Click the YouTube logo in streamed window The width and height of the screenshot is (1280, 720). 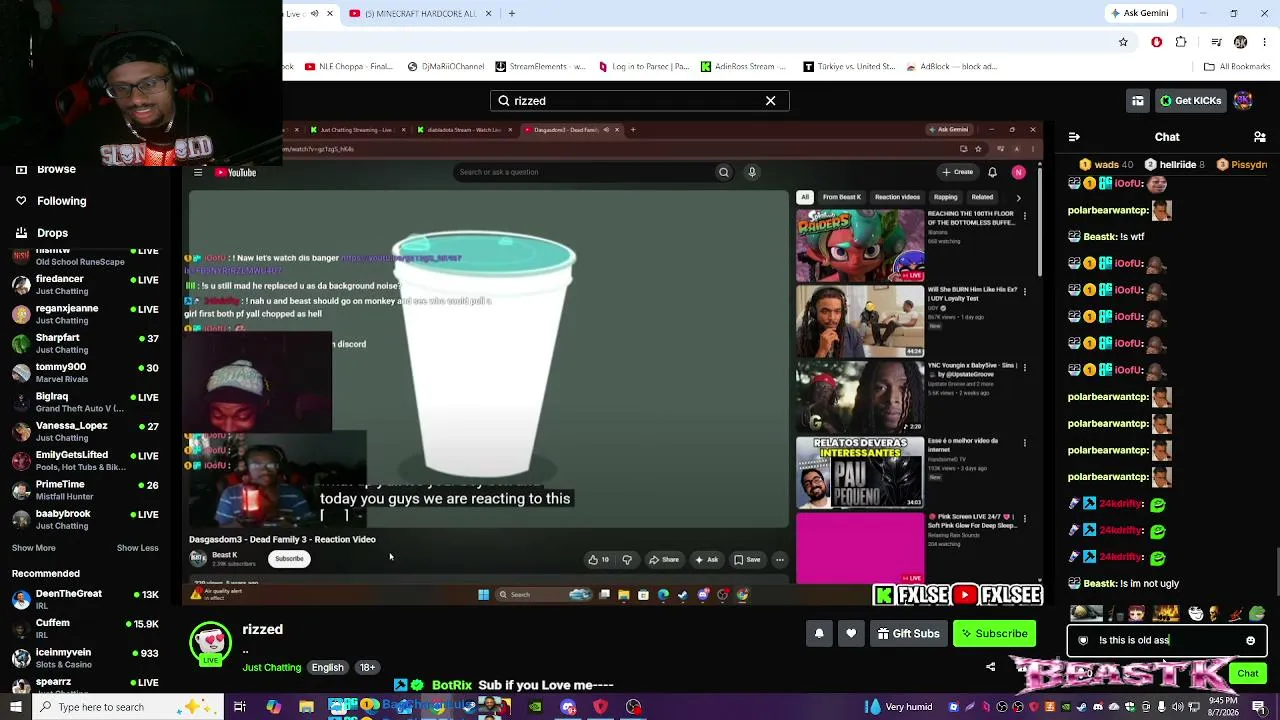pyautogui.click(x=235, y=173)
